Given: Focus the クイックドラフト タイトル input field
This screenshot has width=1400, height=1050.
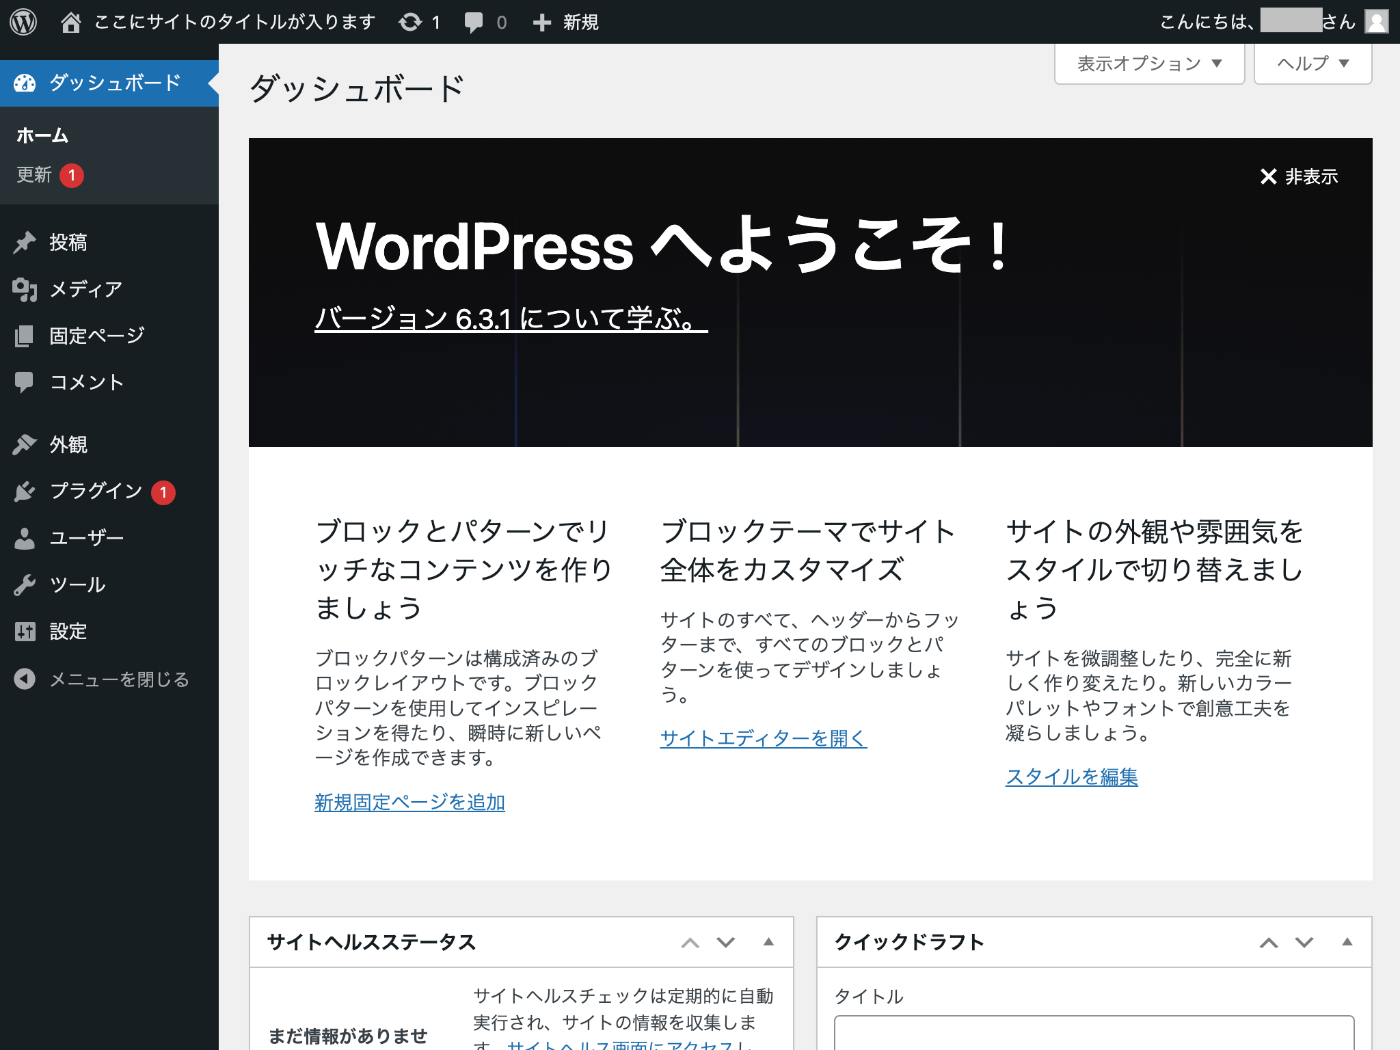Looking at the screenshot, I should 1094,1033.
